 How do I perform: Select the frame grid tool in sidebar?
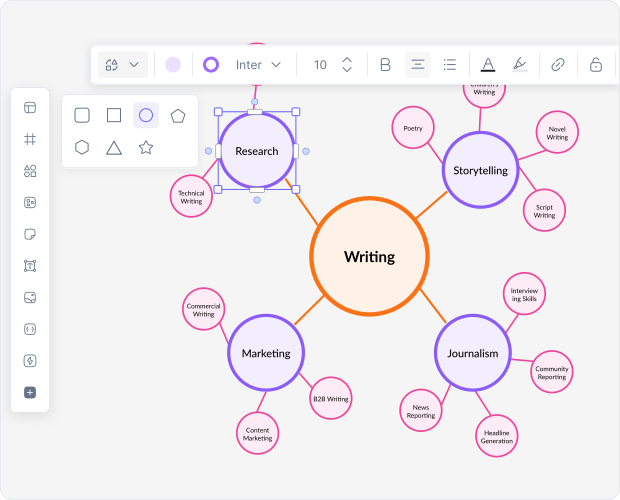[30, 139]
